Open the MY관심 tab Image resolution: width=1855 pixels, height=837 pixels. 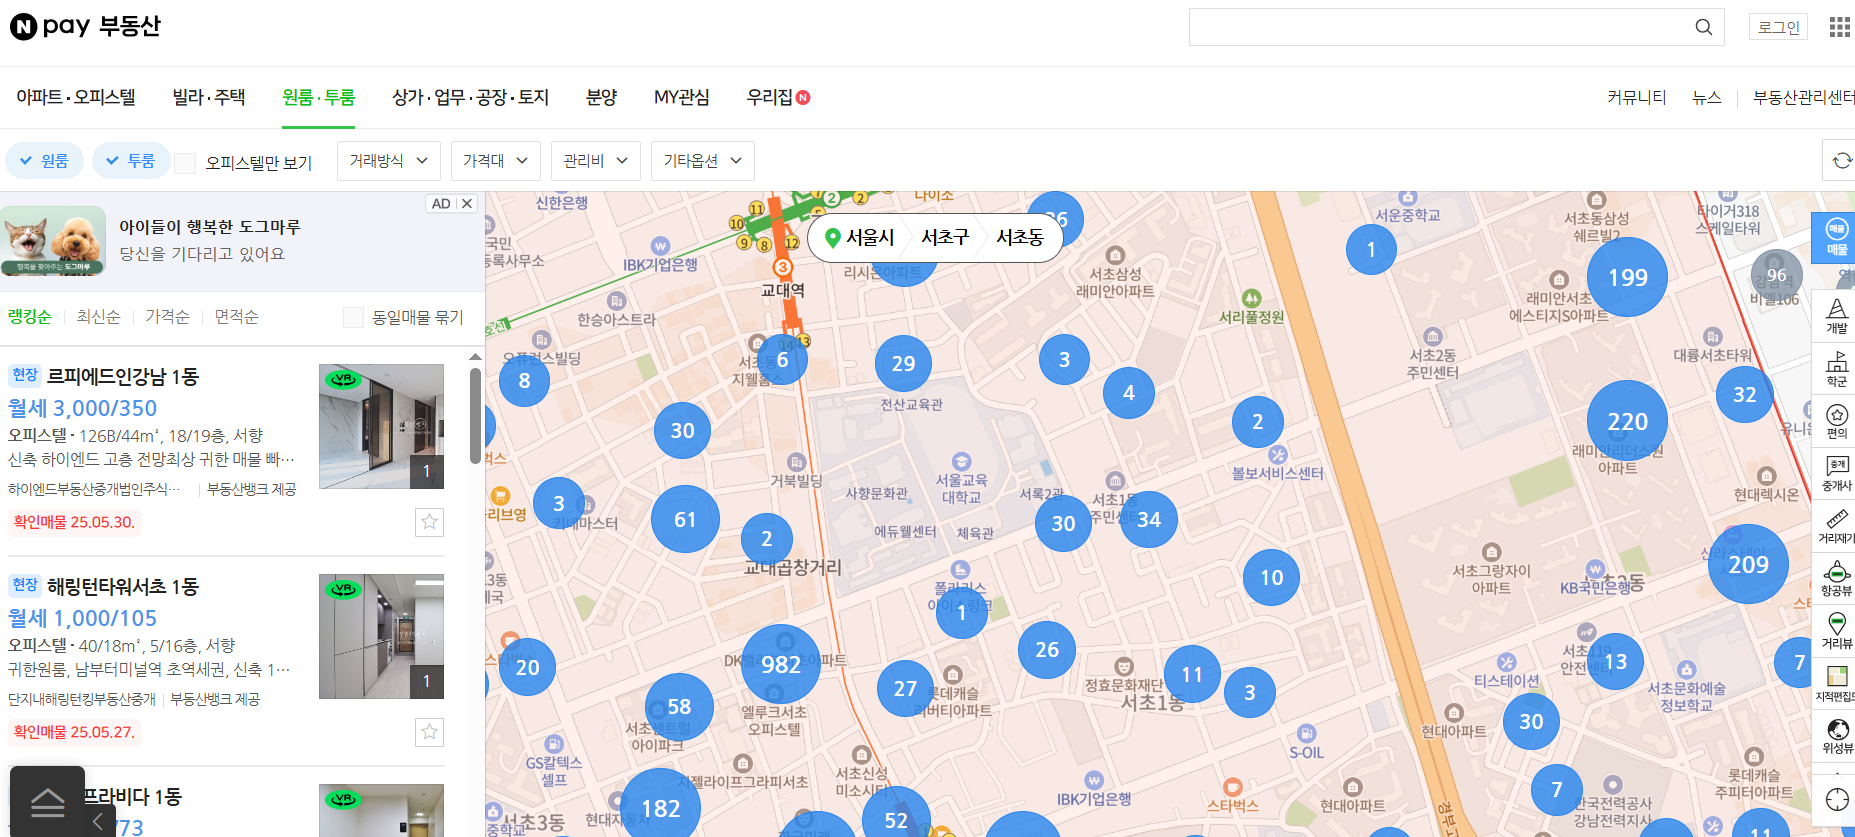click(682, 97)
